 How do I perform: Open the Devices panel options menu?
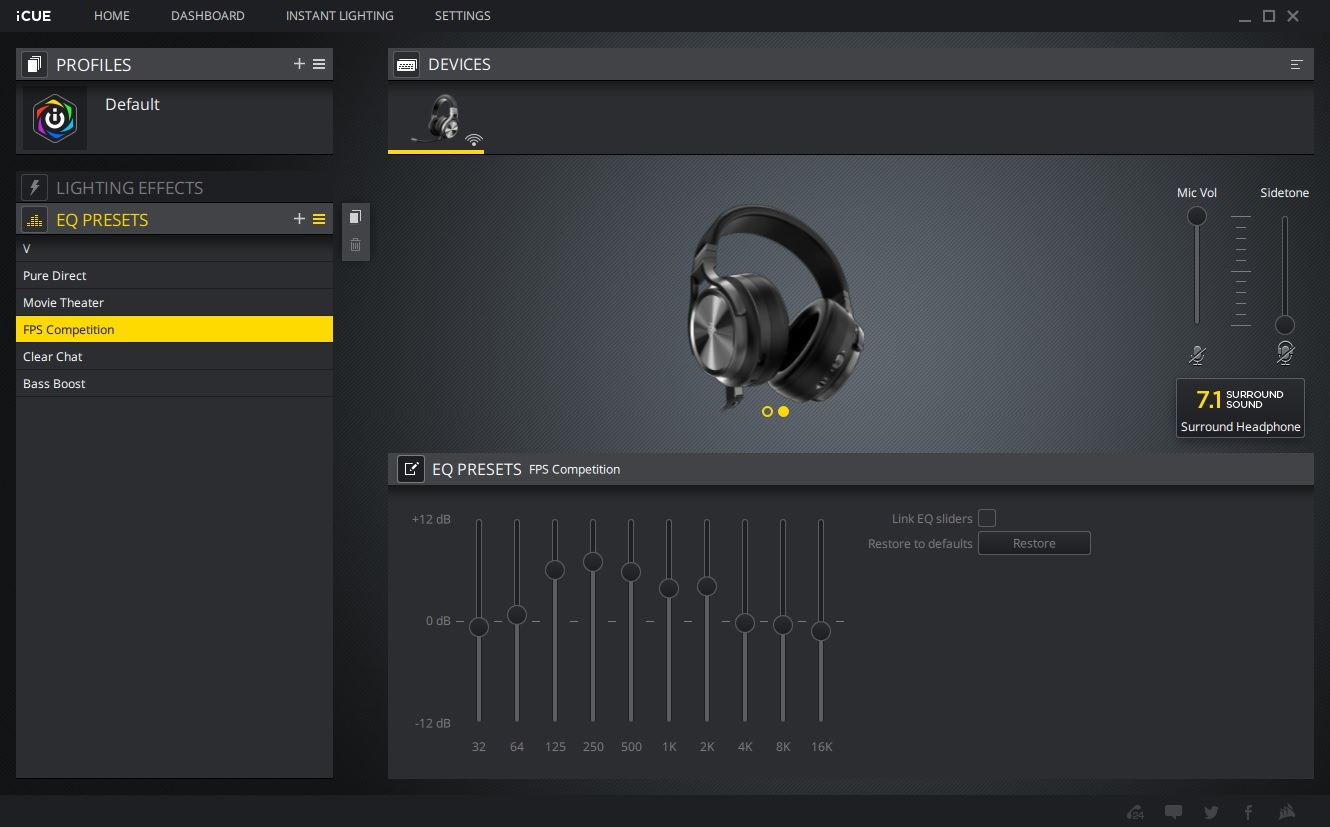(x=1297, y=64)
